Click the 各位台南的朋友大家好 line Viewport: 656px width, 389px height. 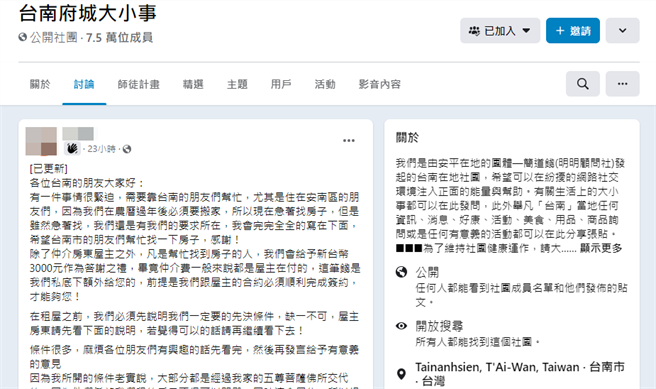[87, 183]
